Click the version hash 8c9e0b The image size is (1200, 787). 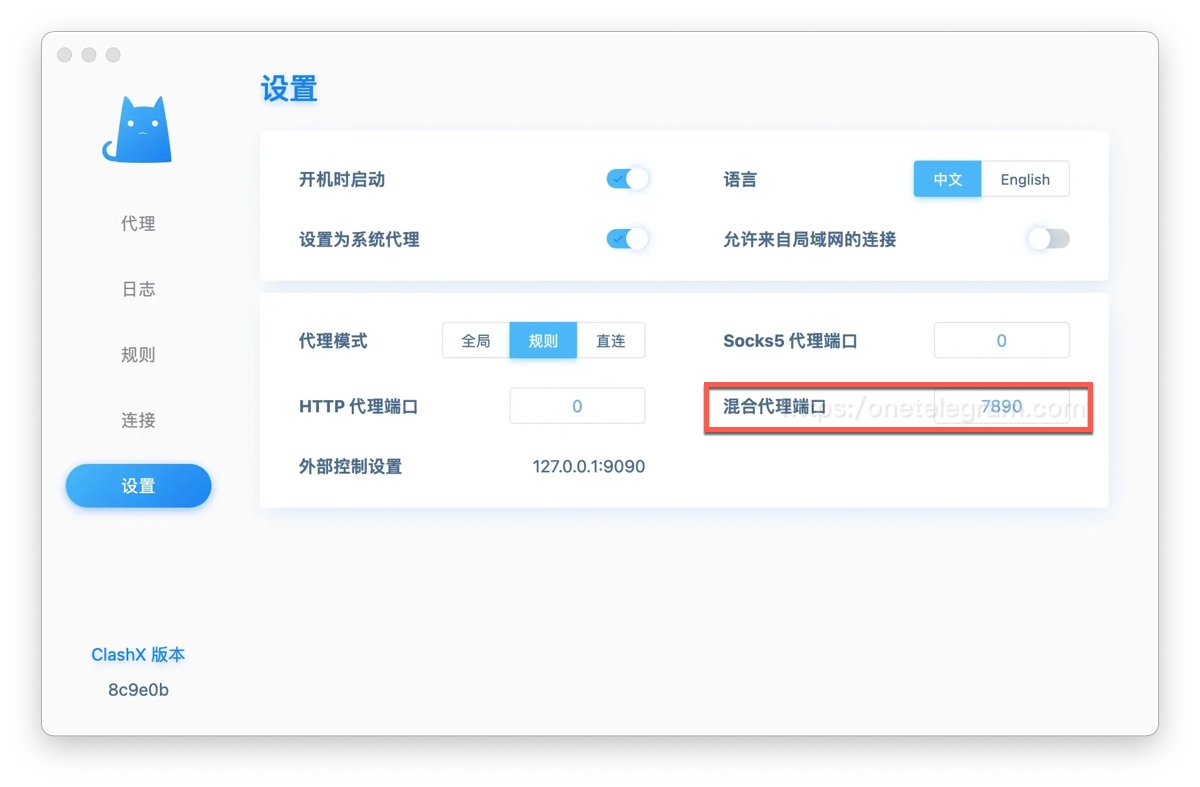click(x=138, y=690)
